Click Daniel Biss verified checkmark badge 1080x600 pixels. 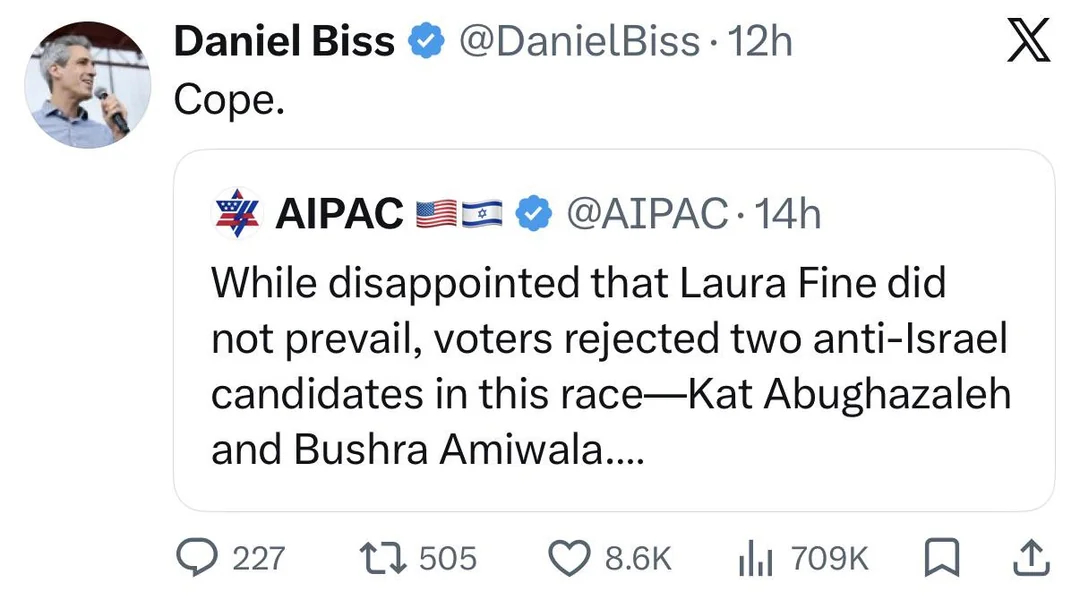click(x=428, y=42)
